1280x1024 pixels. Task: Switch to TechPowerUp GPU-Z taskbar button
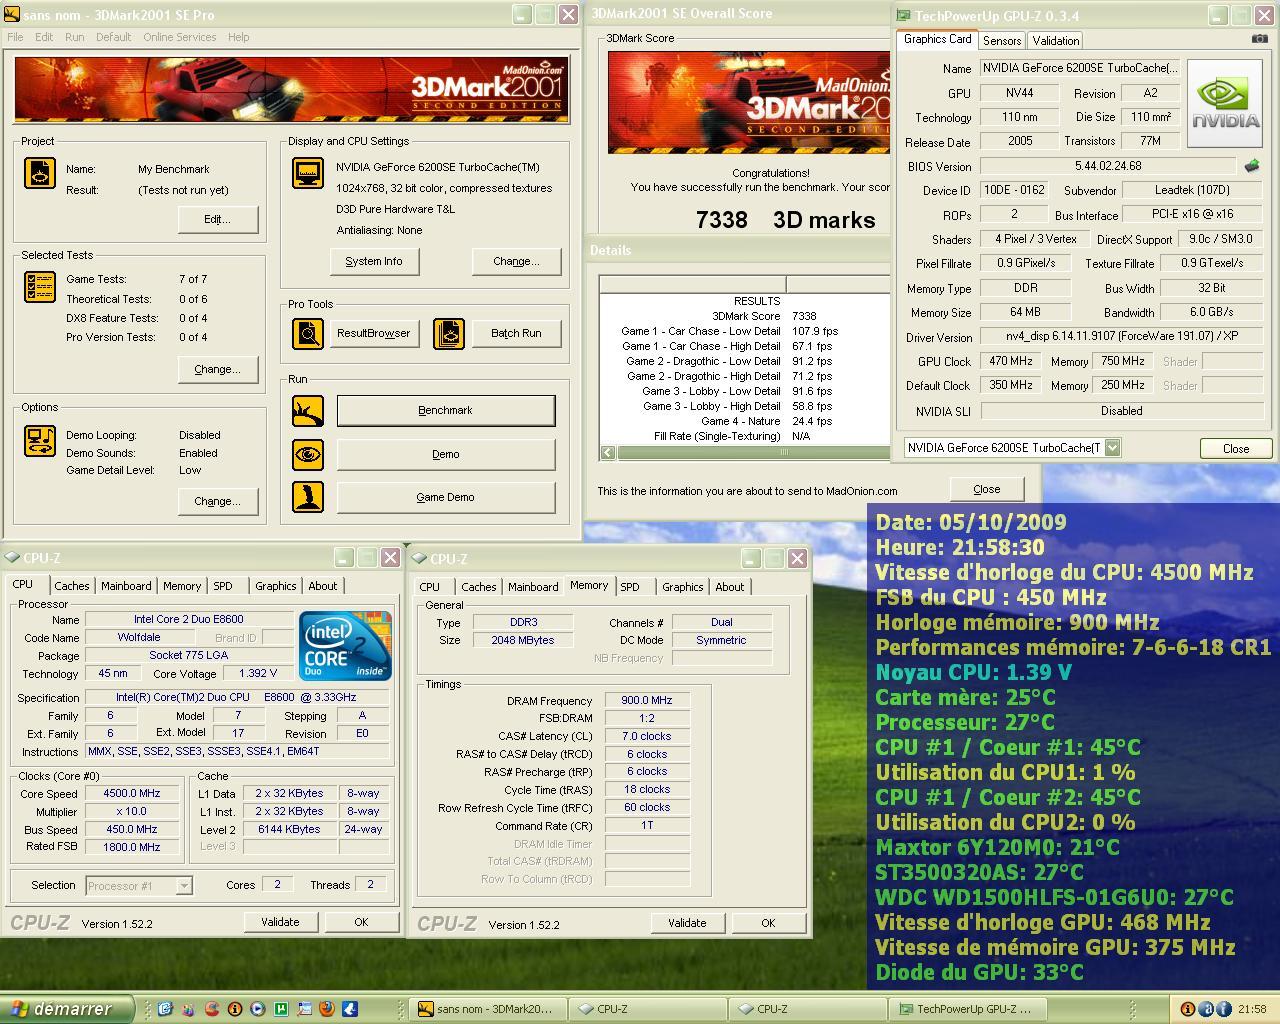click(x=970, y=1009)
